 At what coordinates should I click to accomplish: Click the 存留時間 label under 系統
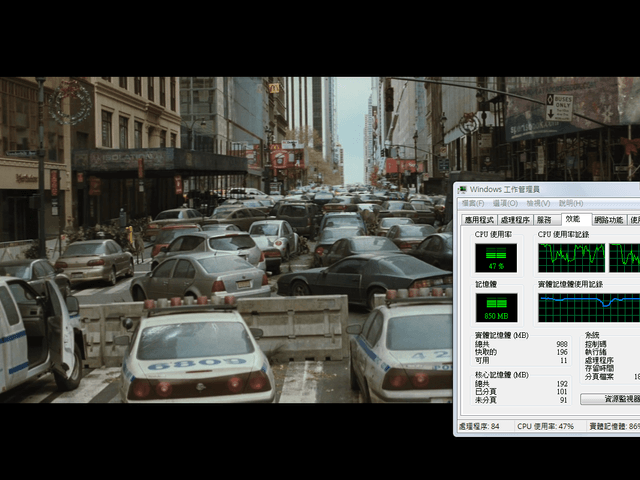[x=599, y=369]
